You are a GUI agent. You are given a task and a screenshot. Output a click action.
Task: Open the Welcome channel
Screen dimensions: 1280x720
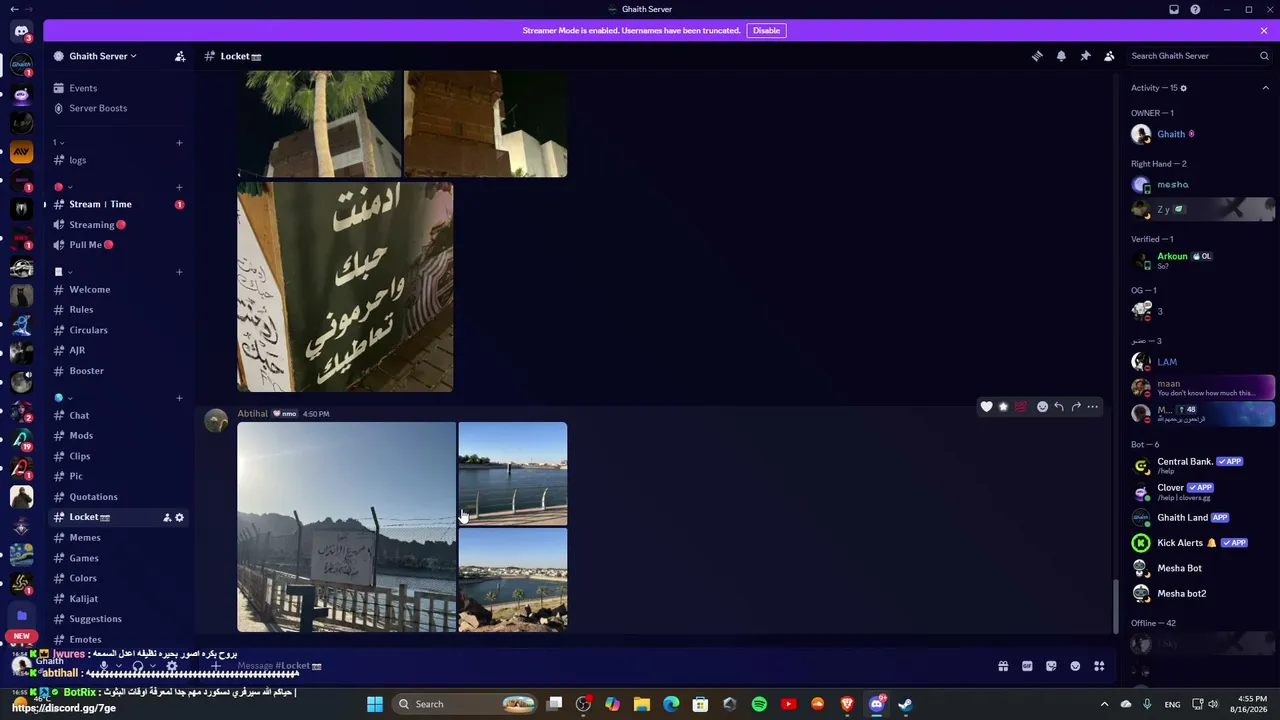coord(90,289)
